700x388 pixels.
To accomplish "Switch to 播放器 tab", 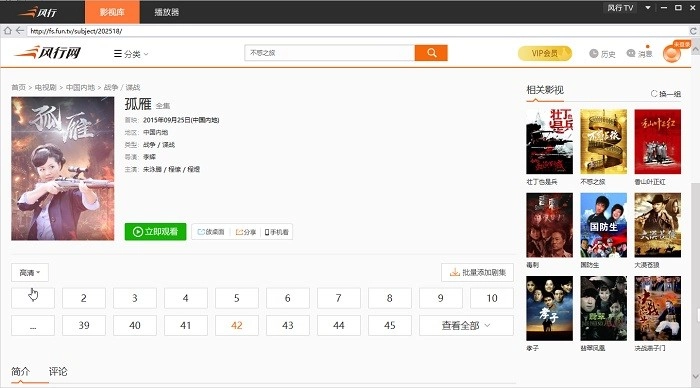I will [167, 12].
